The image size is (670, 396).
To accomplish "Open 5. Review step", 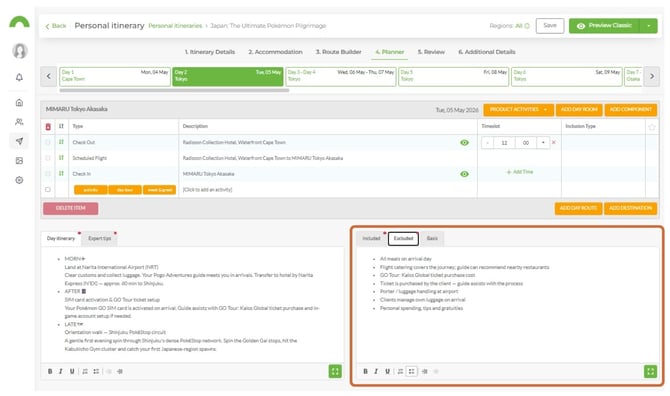I will [x=431, y=52].
